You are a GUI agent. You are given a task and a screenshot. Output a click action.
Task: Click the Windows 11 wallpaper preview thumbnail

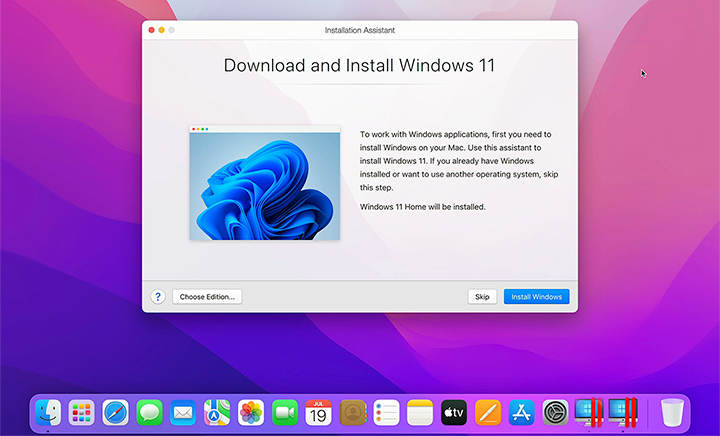(265, 183)
